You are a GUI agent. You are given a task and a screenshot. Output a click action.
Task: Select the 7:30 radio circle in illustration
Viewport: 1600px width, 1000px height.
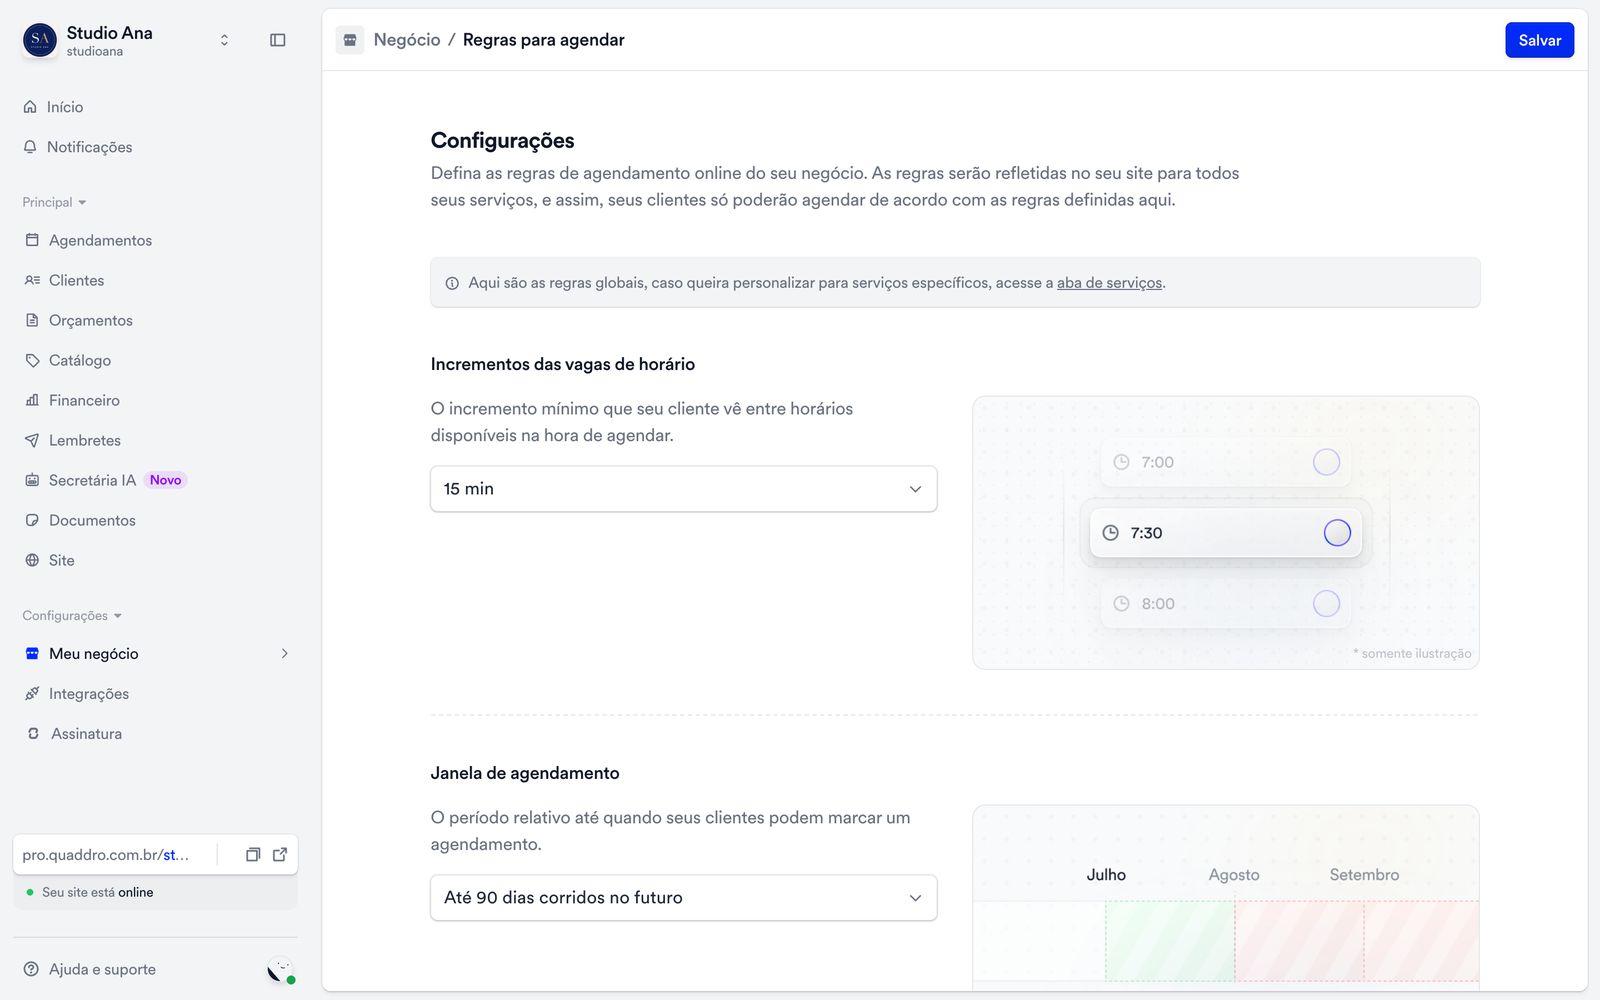click(1337, 533)
